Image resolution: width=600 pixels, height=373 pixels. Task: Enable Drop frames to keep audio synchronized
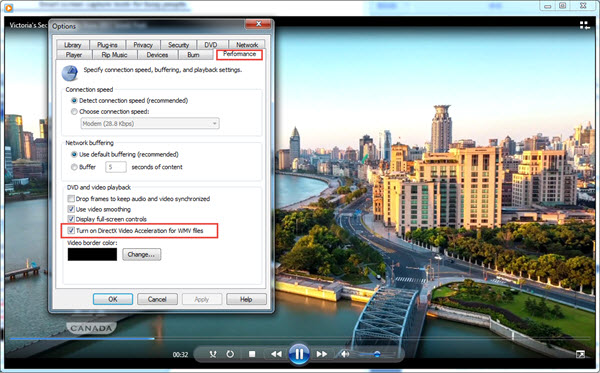click(x=71, y=199)
